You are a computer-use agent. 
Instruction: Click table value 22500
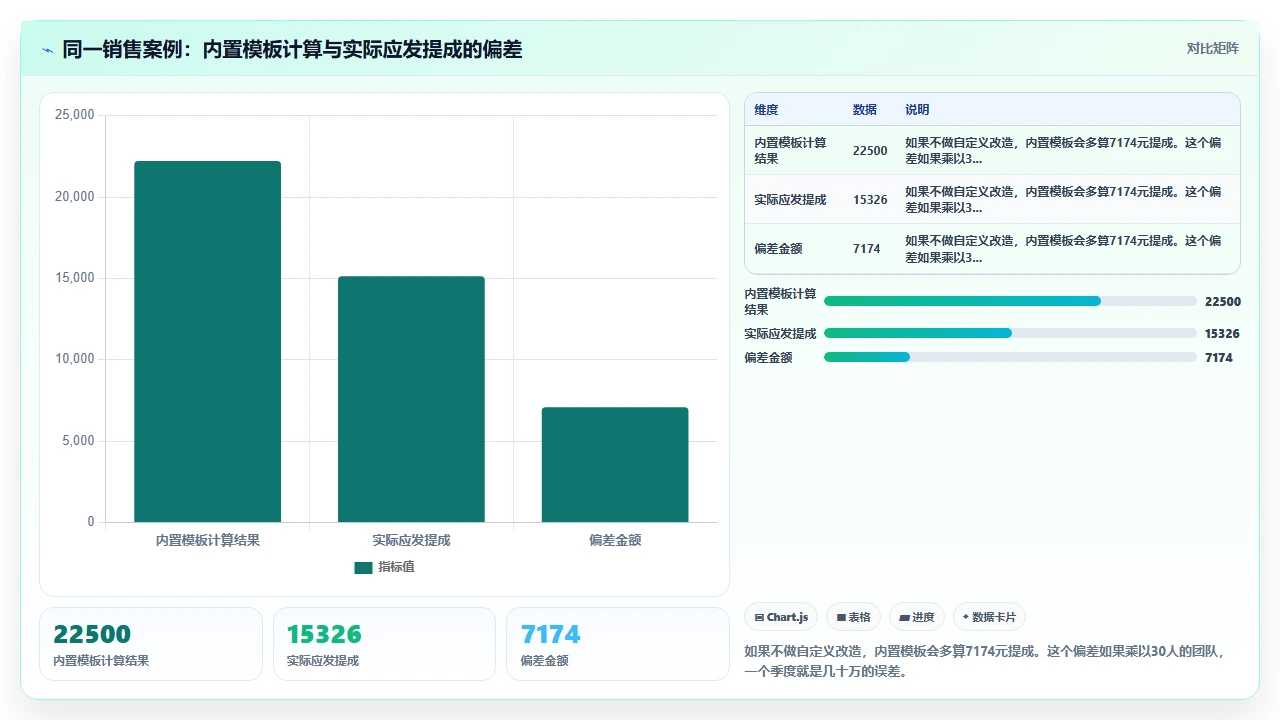coord(870,150)
